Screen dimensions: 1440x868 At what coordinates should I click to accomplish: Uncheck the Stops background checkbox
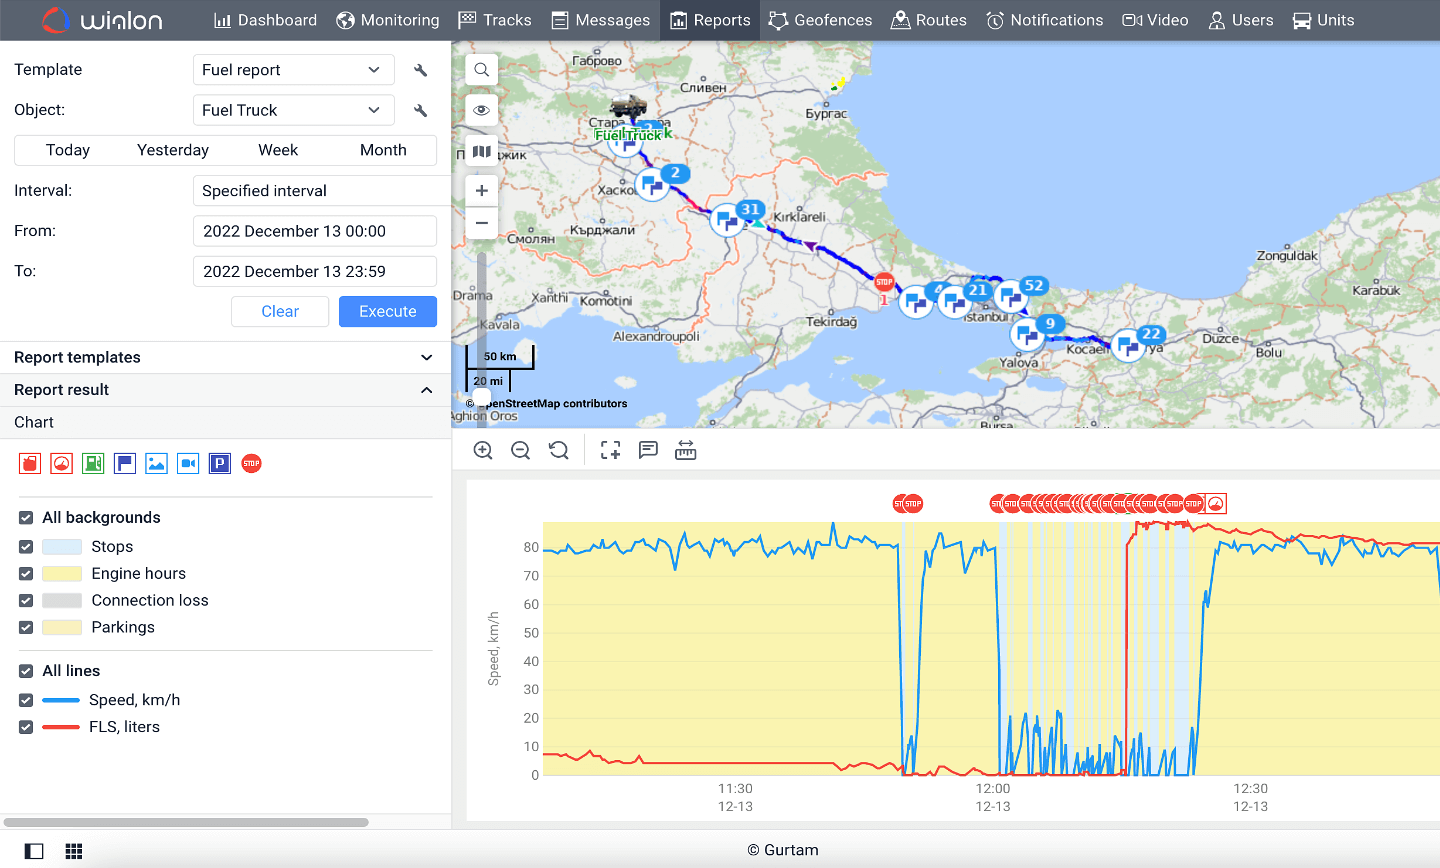(x=25, y=546)
